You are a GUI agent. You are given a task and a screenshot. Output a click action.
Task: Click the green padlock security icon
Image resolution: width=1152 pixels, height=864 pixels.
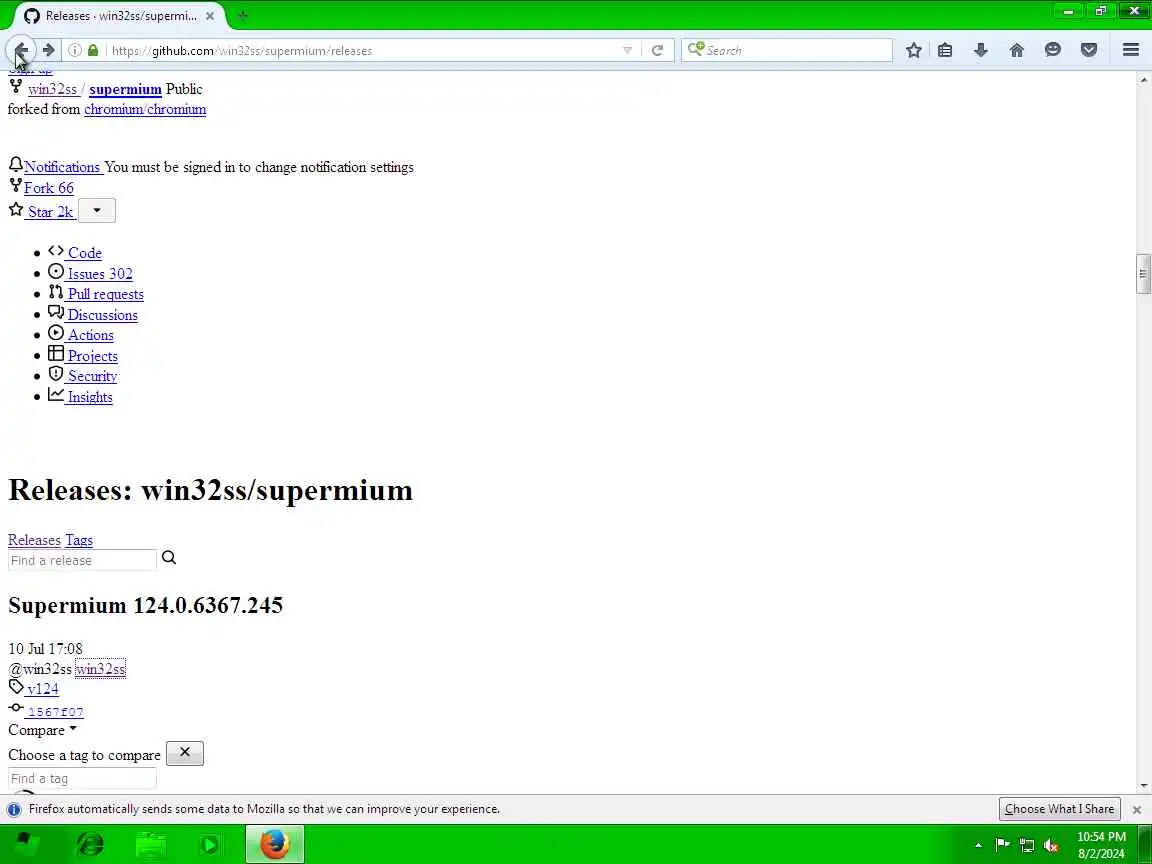point(93,50)
